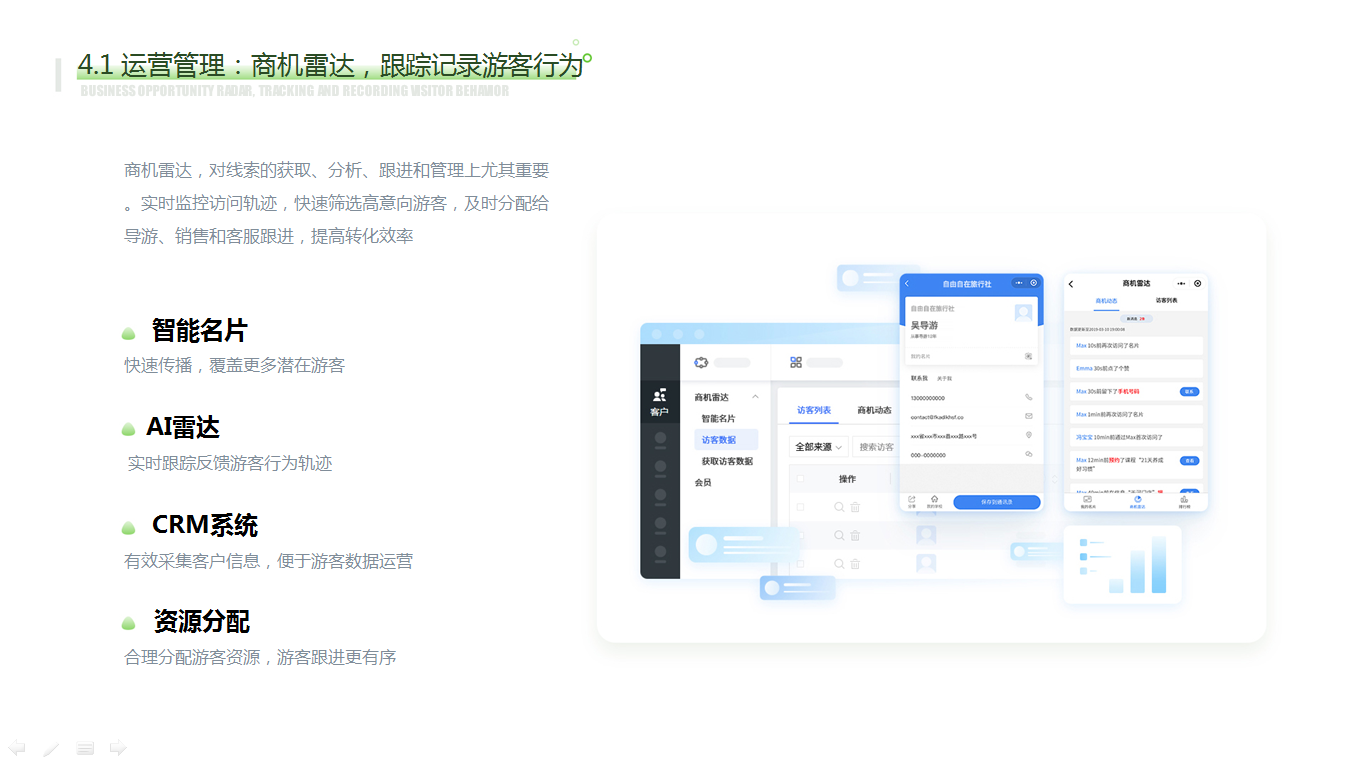Advance to next slide with the right arrow
This screenshot has height=768, width=1366.
pyautogui.click(x=118, y=748)
